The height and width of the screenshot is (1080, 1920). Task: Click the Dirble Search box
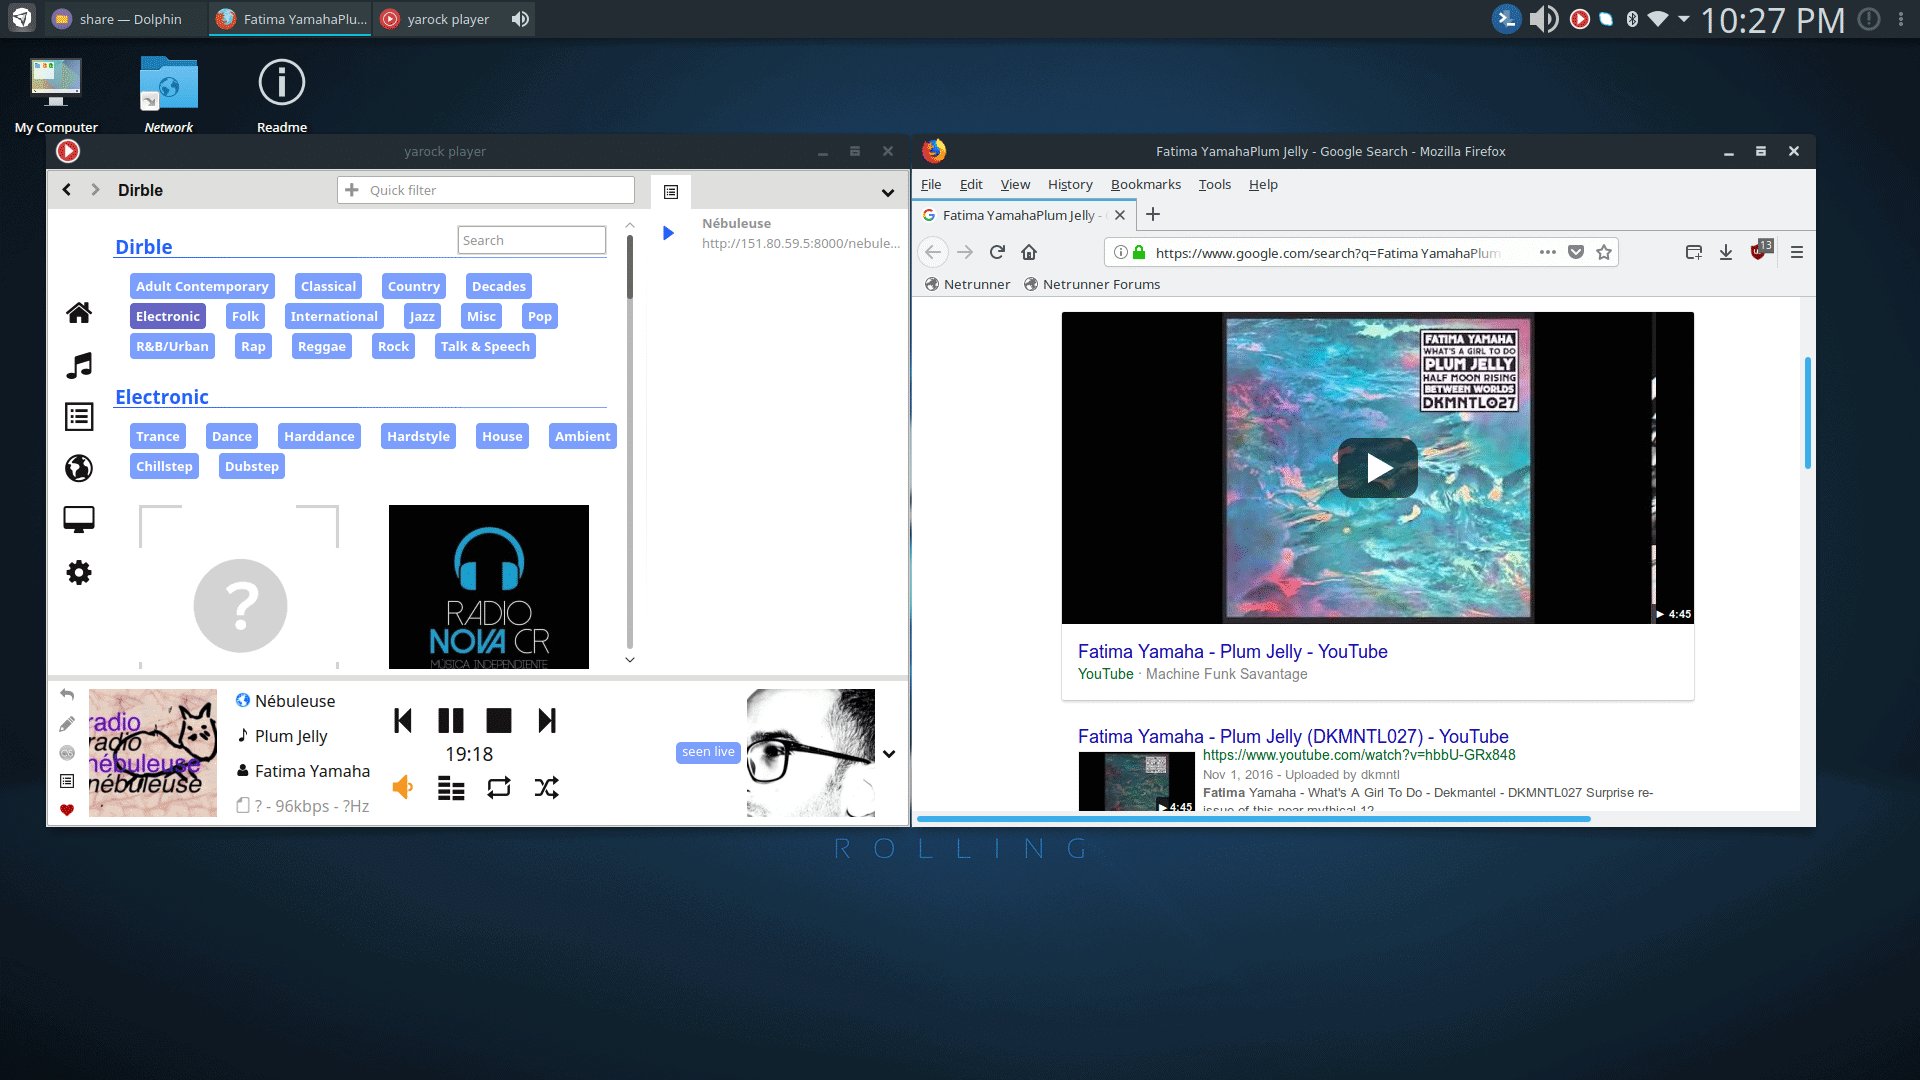coord(532,240)
